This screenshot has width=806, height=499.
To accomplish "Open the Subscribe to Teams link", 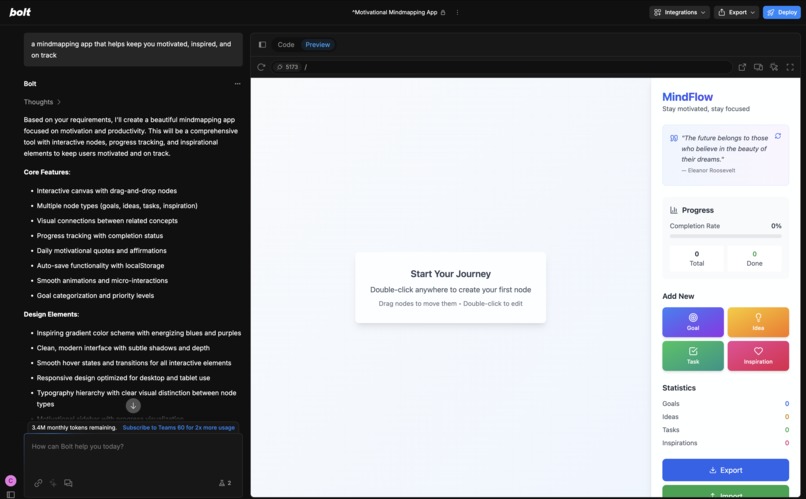I will click(178, 428).
